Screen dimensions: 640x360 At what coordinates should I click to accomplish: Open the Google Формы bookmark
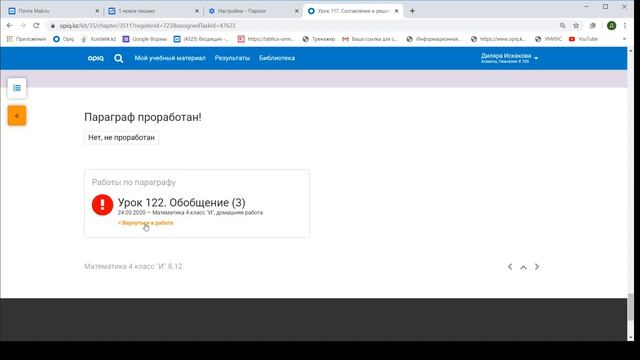145,39
